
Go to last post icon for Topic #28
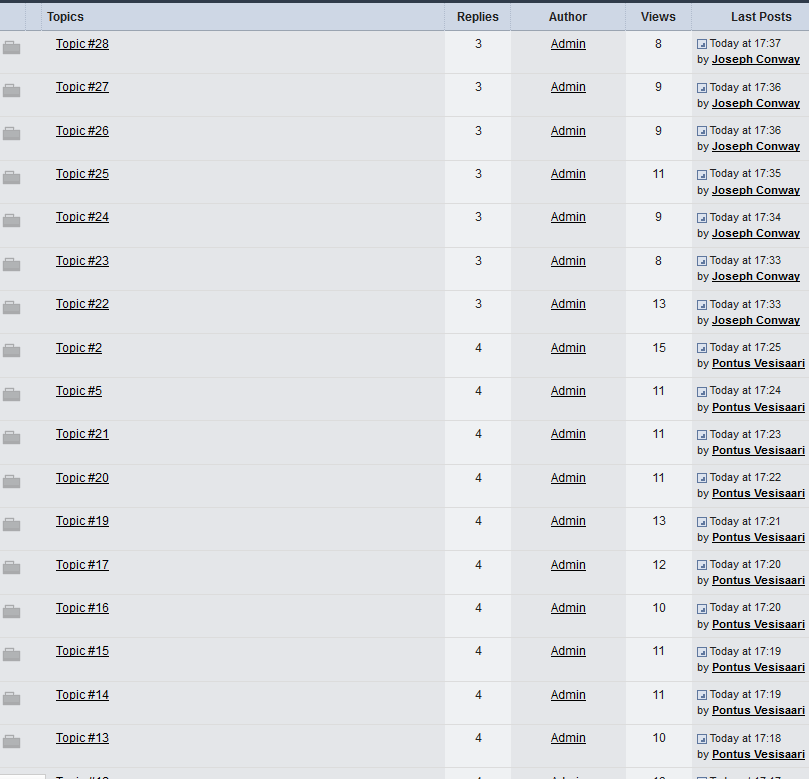(x=702, y=44)
